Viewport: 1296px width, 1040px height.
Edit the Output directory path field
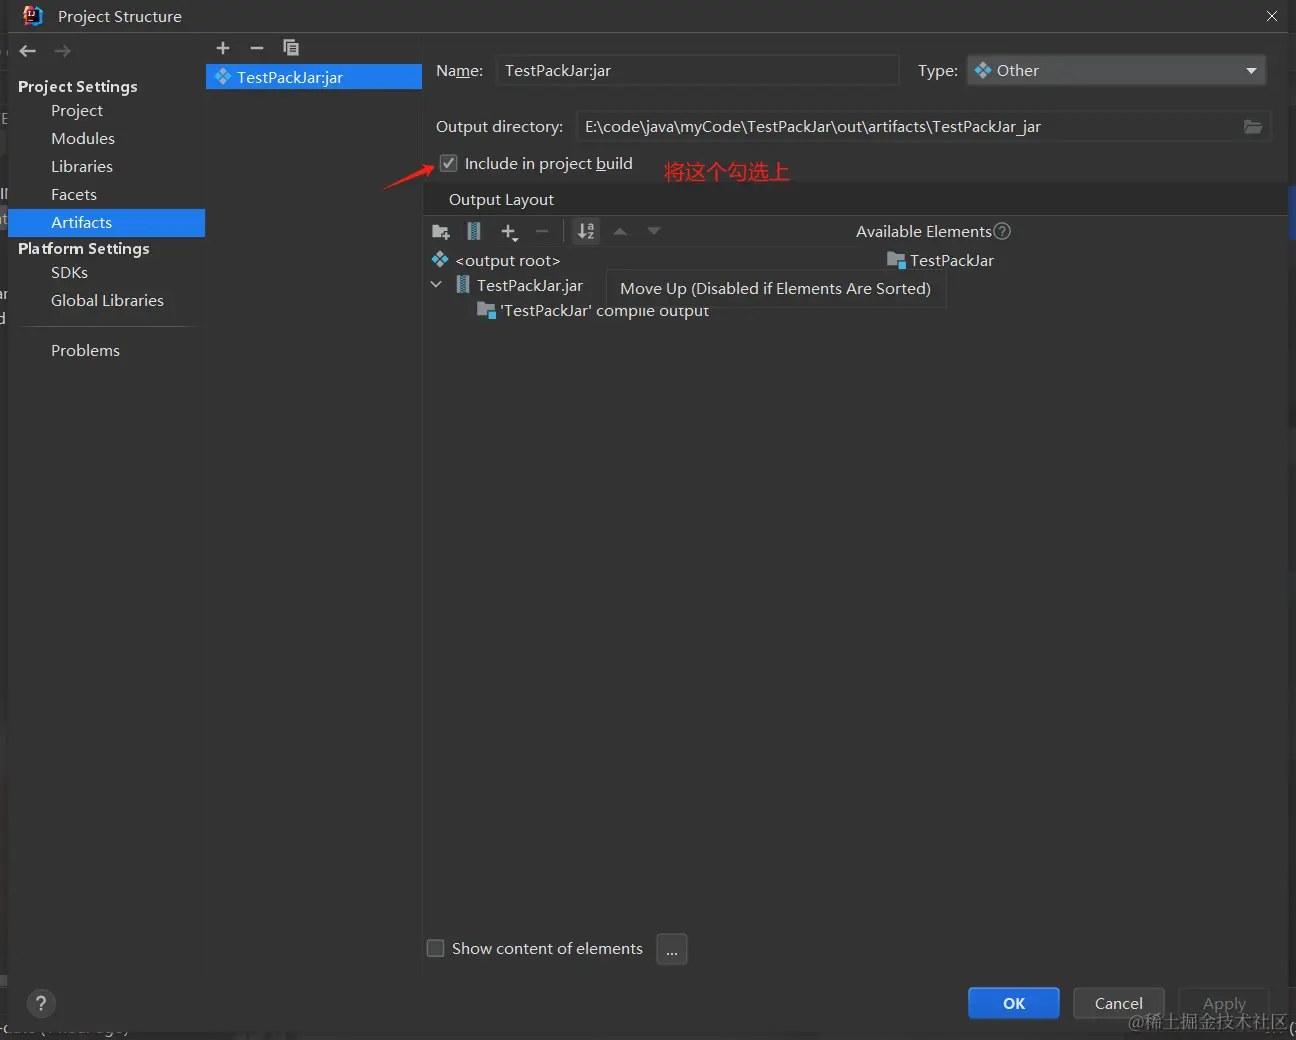[907, 127]
